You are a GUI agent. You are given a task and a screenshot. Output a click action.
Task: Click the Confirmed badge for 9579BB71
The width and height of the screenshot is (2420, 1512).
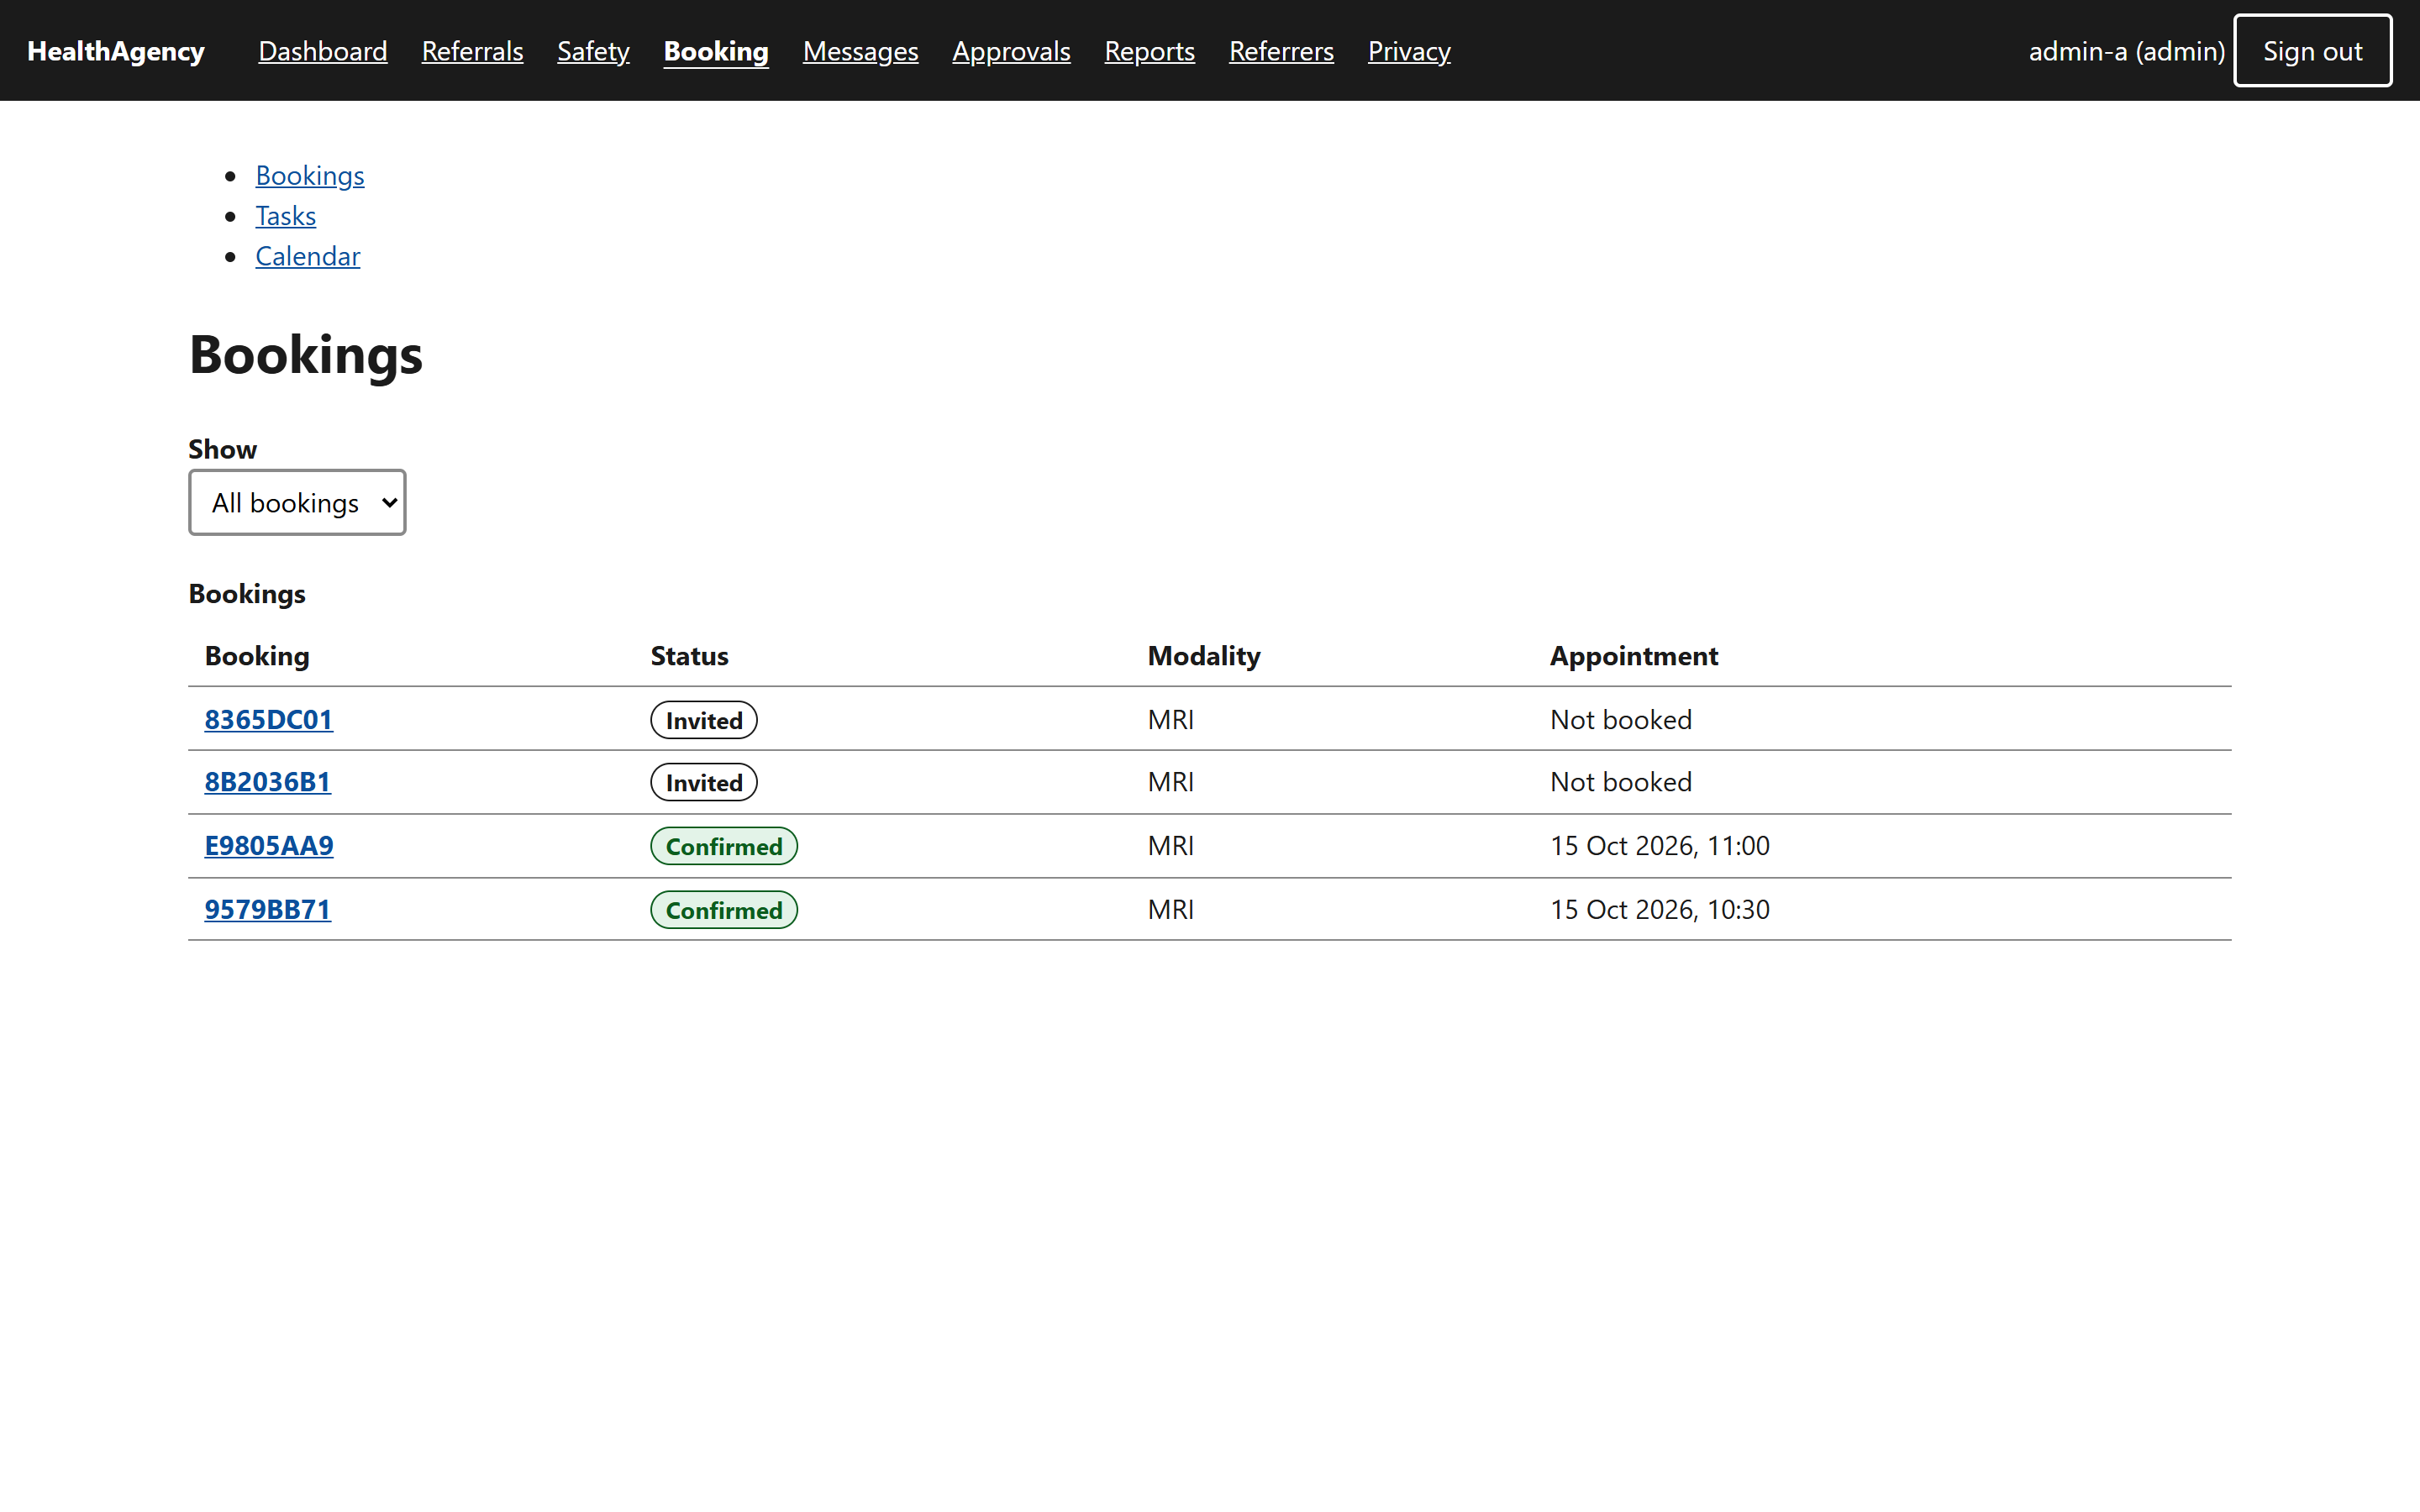click(724, 910)
